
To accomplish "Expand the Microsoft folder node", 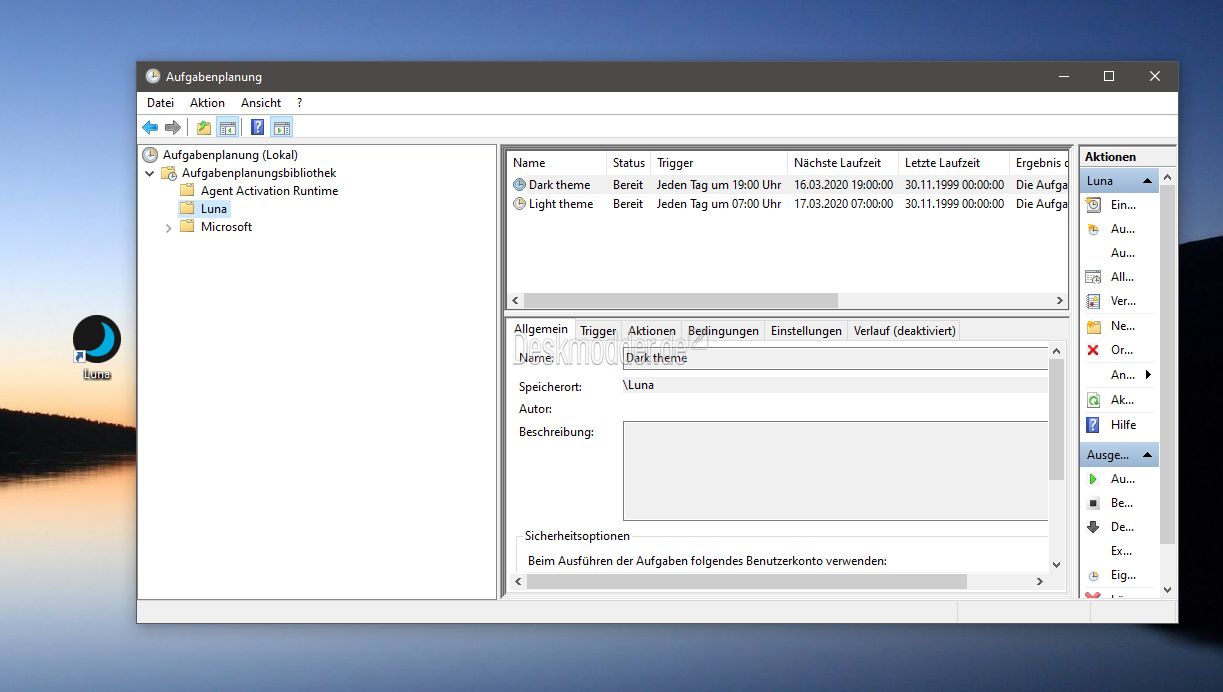I will tap(168, 228).
